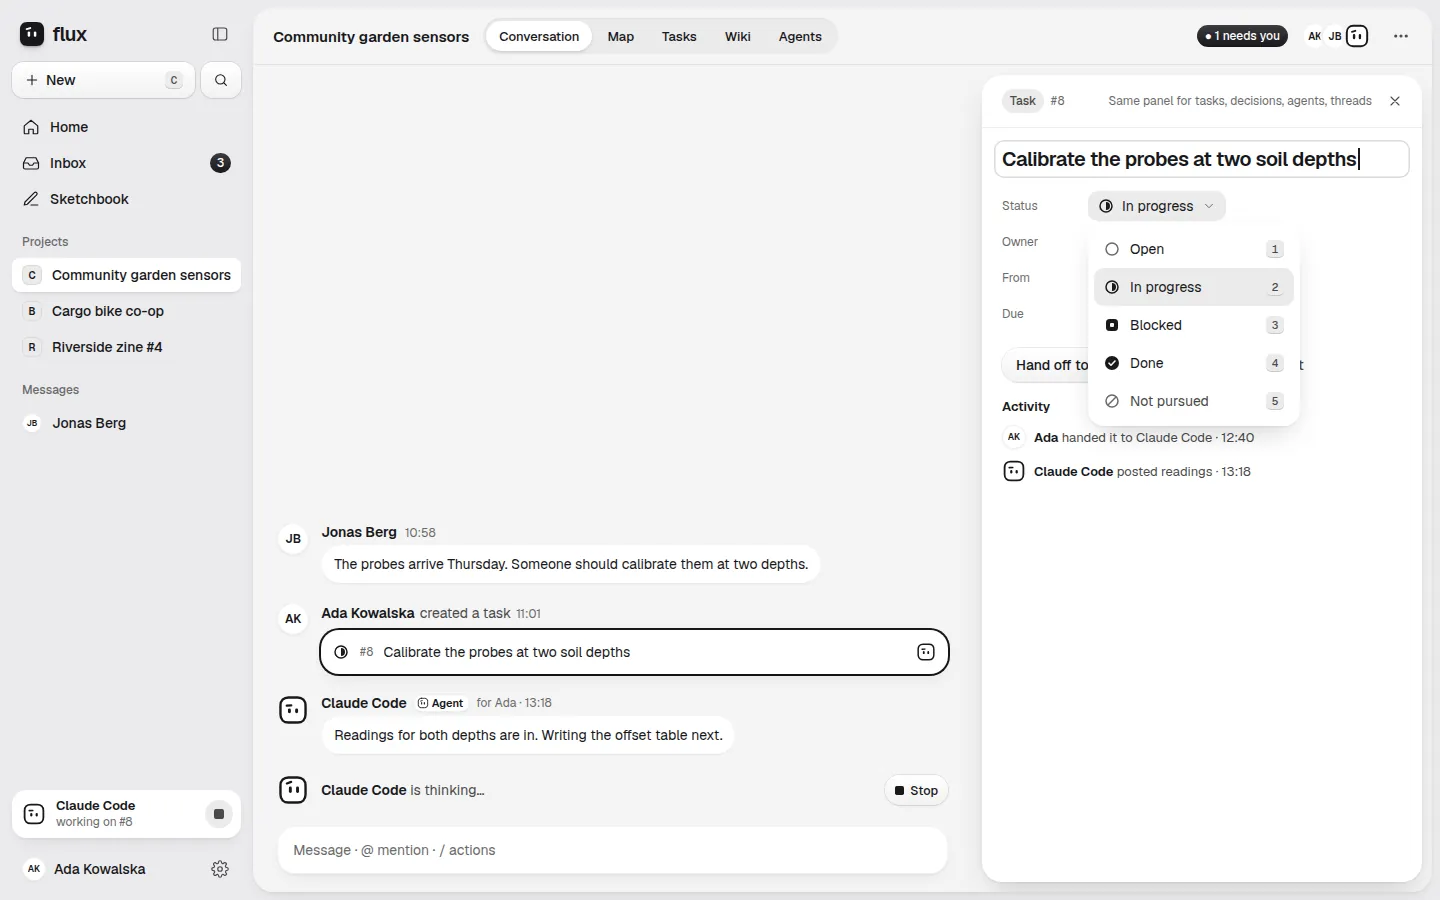Choose In progress in the status list
The width and height of the screenshot is (1440, 900).
[1194, 287]
